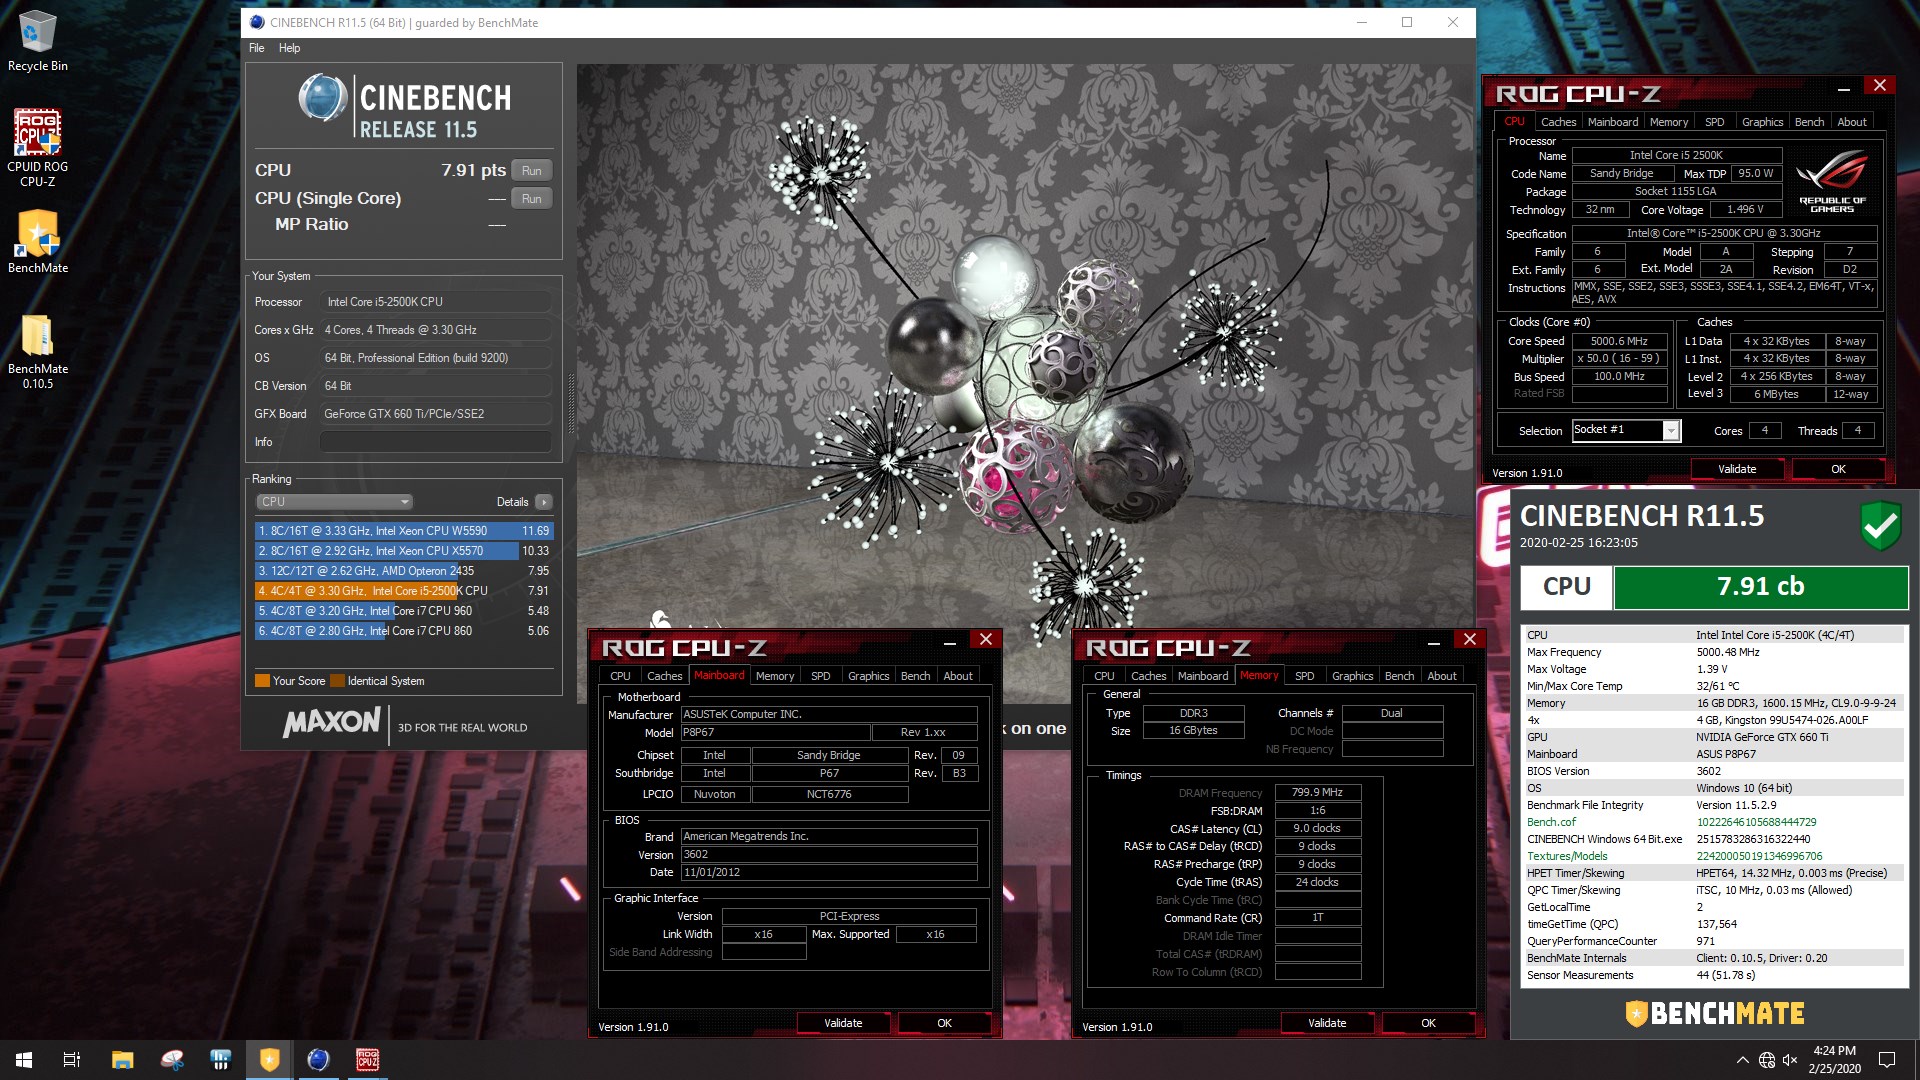Image resolution: width=1920 pixels, height=1080 pixels.
Task: Open the Socket #1 selection dropdown
Action: point(1626,430)
